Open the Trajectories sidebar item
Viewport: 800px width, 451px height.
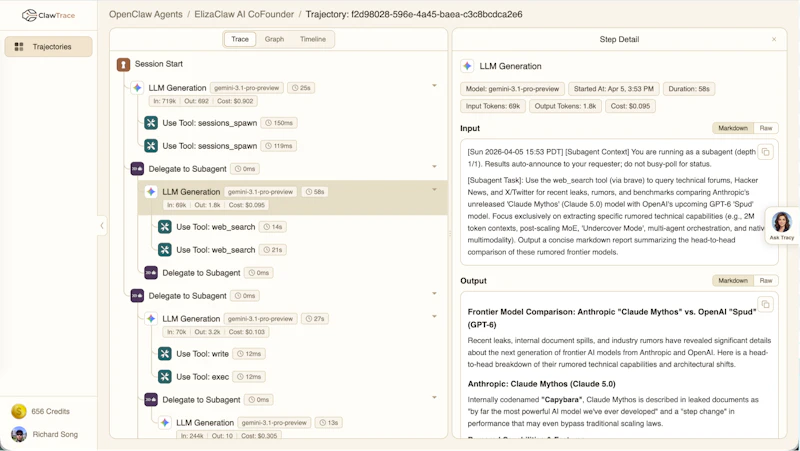(x=48, y=46)
